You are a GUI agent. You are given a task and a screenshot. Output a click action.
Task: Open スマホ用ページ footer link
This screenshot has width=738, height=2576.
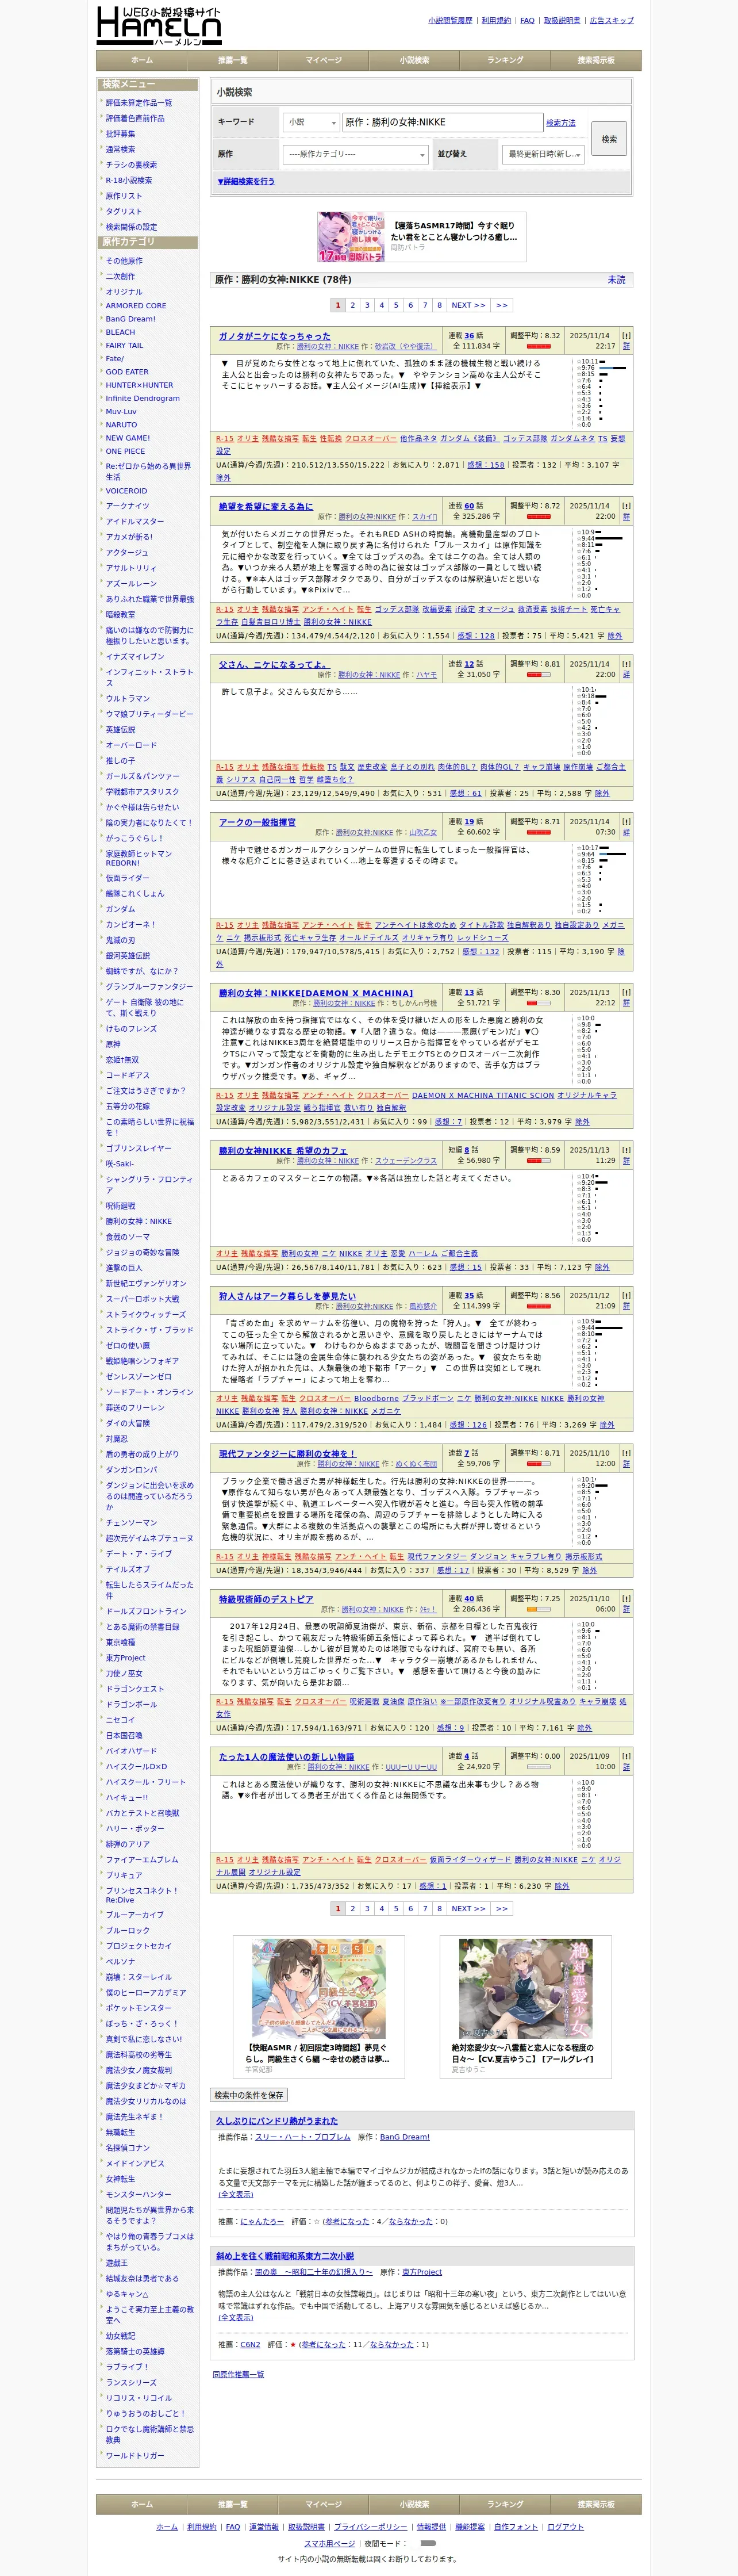pyautogui.click(x=329, y=2543)
